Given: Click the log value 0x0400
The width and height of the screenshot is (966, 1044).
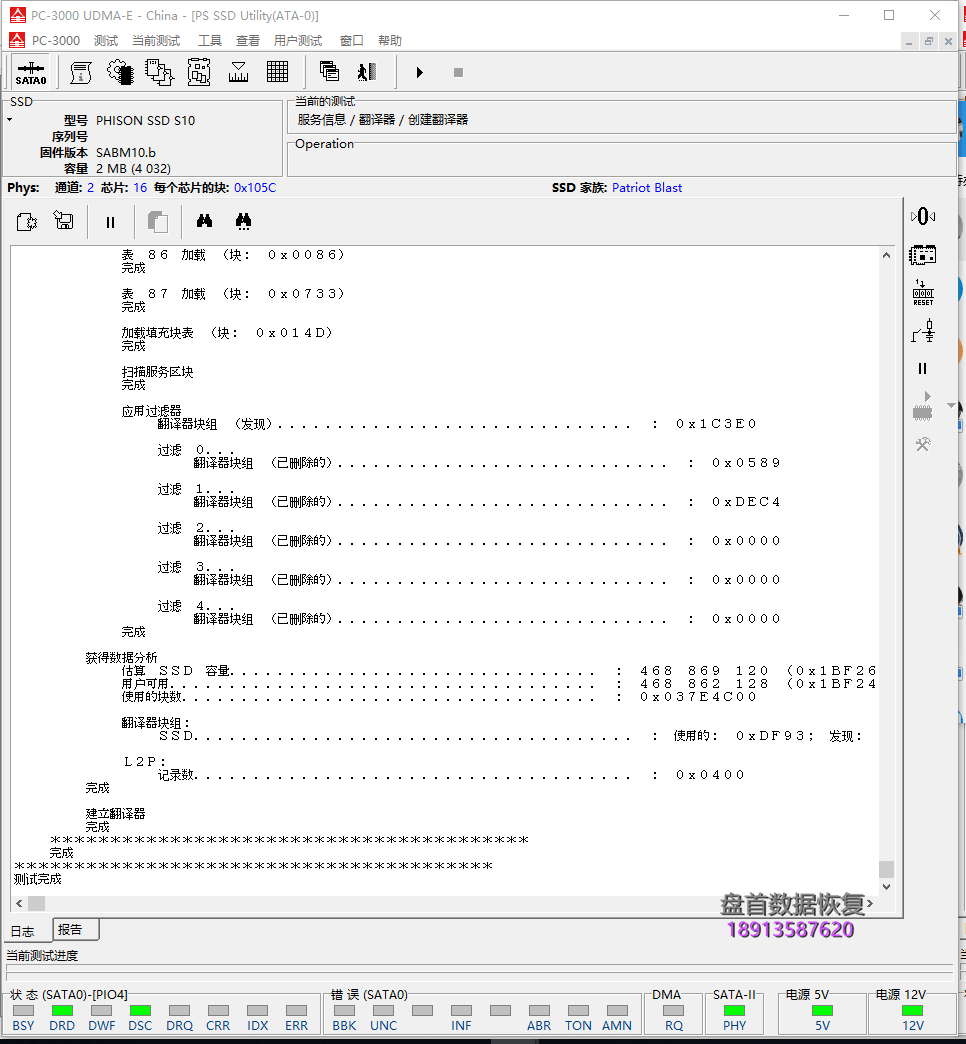Looking at the screenshot, I should 710,775.
